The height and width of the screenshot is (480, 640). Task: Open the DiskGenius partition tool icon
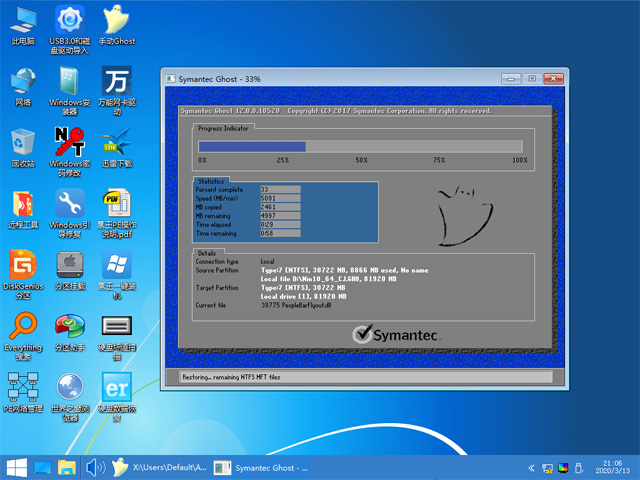click(22, 266)
